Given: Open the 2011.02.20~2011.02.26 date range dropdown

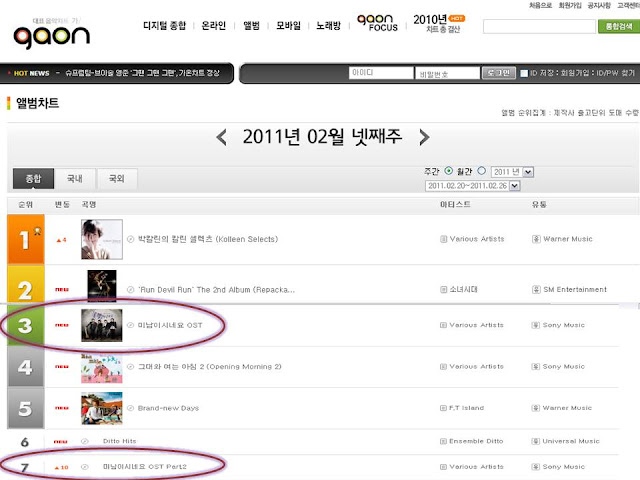Looking at the screenshot, I should tap(473, 186).
